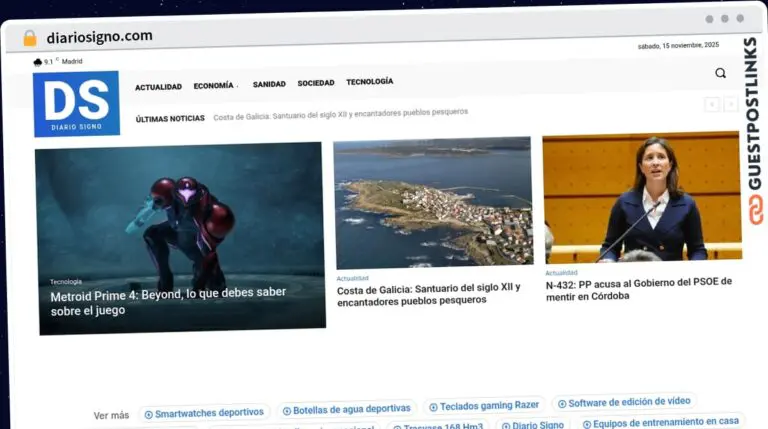Open the Actualidad menu section

coord(158,87)
